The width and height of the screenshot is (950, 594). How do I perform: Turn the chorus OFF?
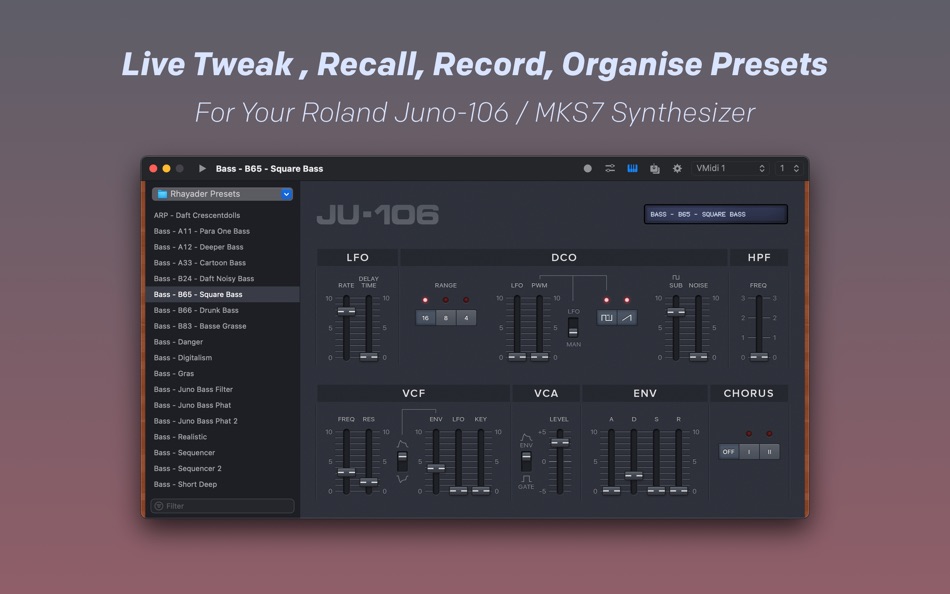(x=729, y=451)
